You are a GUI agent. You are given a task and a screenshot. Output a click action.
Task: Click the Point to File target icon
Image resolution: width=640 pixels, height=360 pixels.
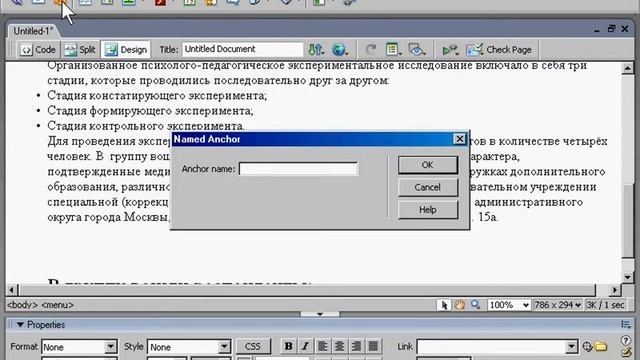pos(587,347)
